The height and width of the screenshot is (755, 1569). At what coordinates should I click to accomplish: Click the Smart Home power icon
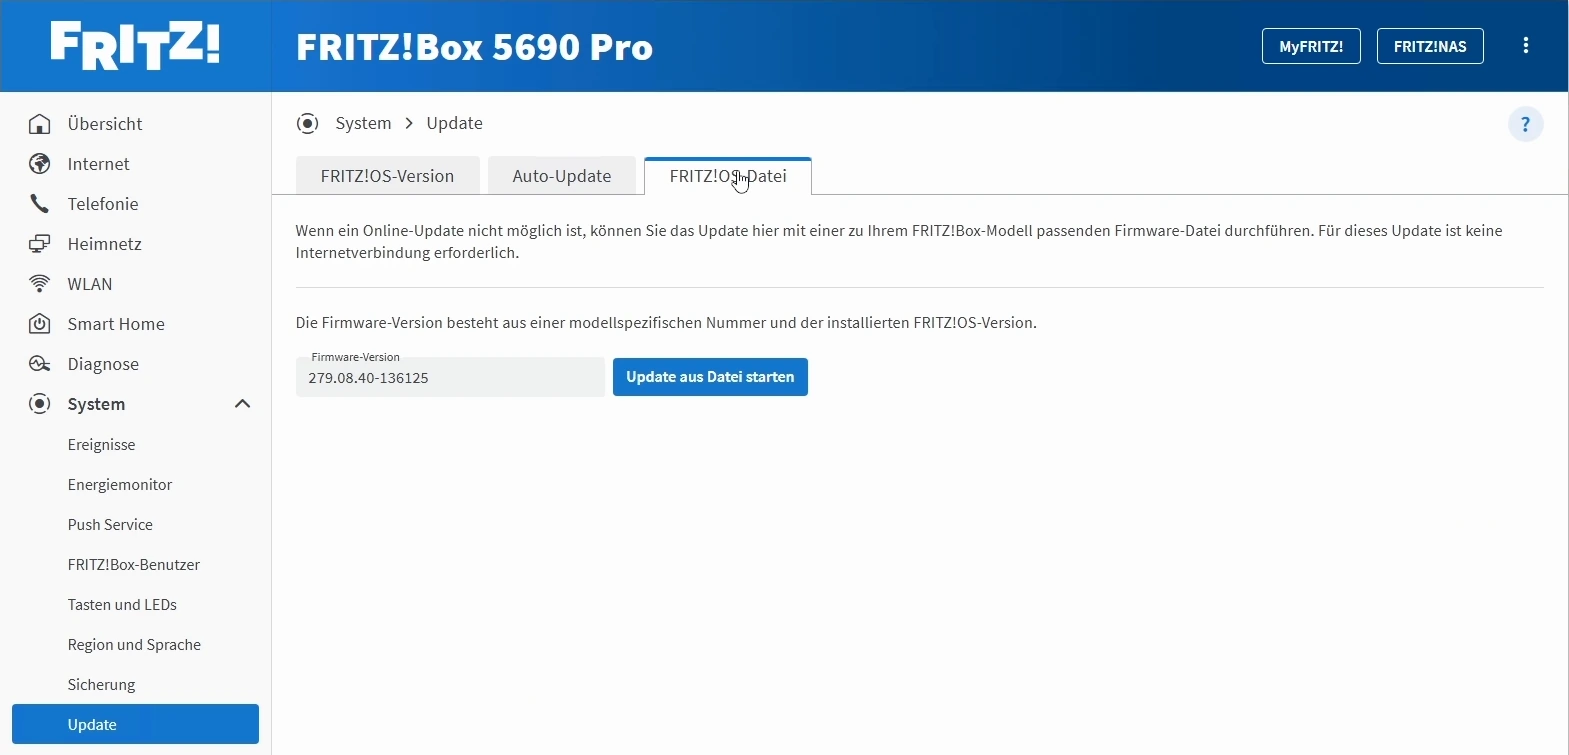pos(40,324)
